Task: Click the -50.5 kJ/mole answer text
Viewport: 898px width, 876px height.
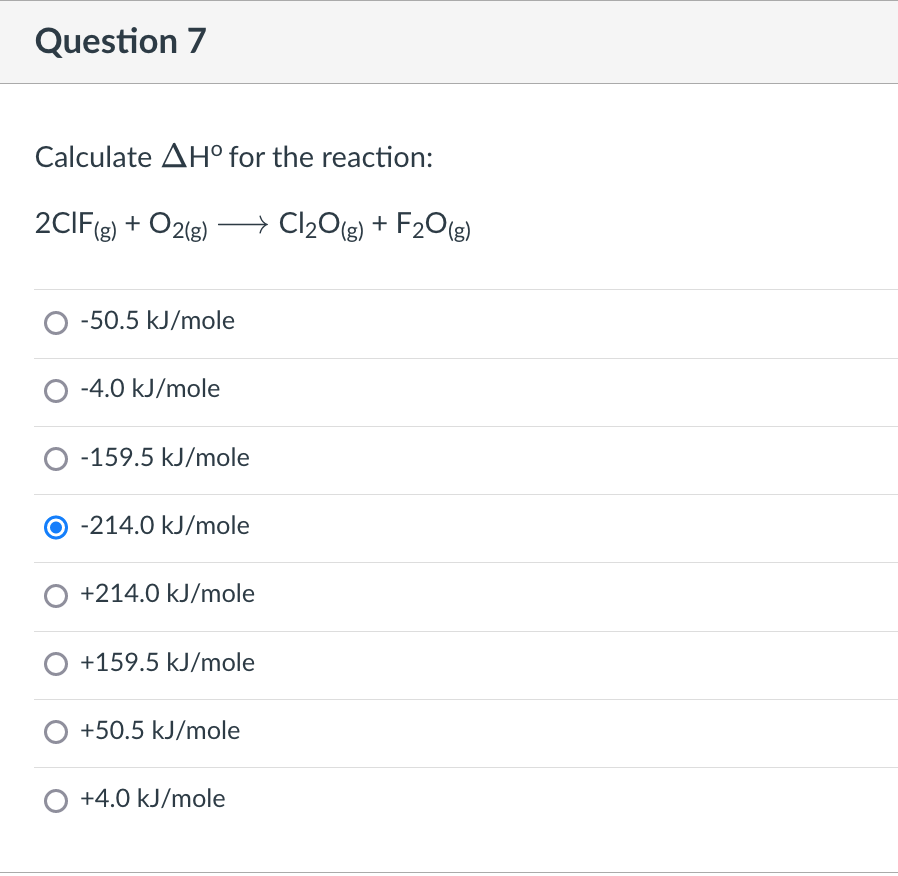Action: pos(157,321)
